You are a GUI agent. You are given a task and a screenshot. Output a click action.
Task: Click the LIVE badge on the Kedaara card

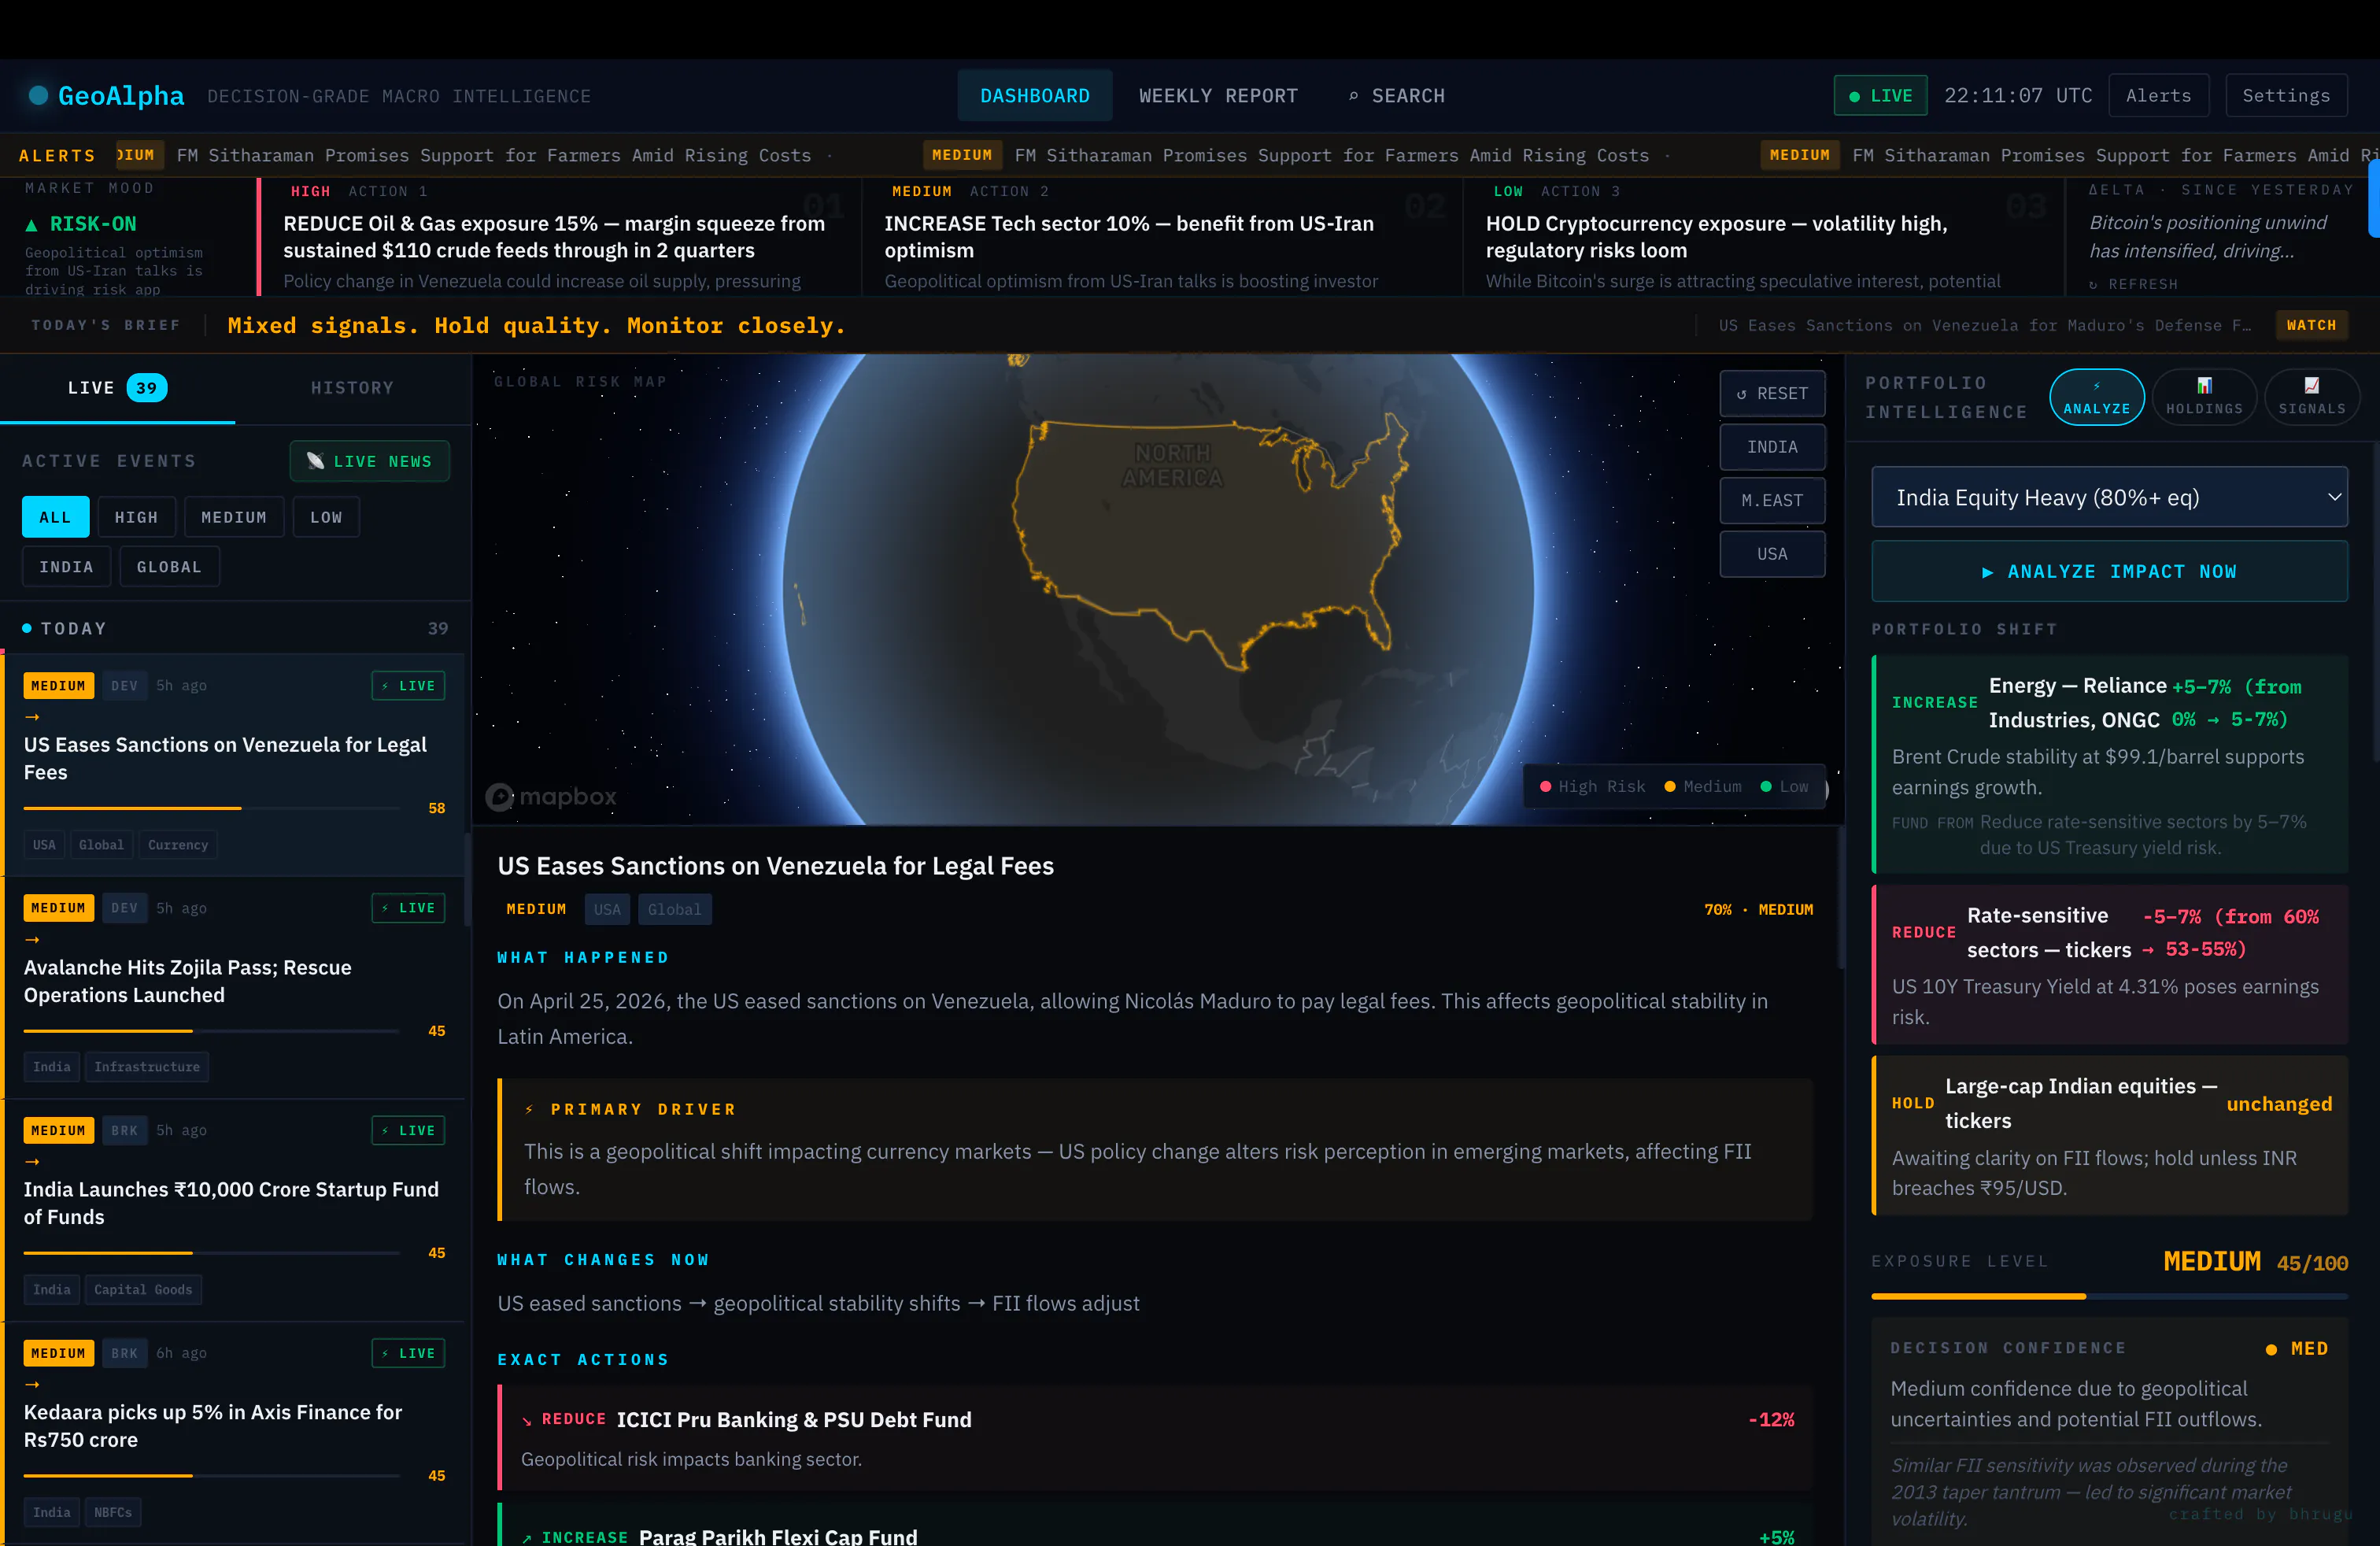[x=408, y=1353]
